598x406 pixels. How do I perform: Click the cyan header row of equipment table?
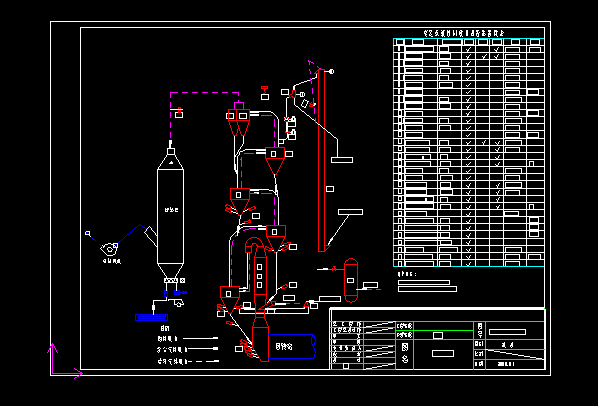pyautogui.click(x=468, y=42)
